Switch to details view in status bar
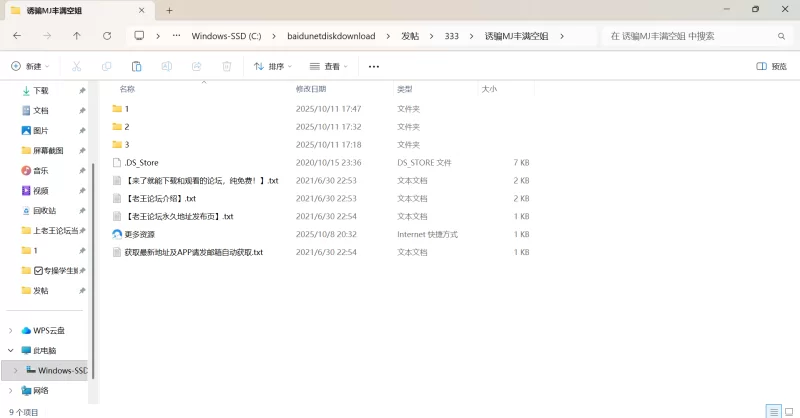This screenshot has height=418, width=800. click(x=772, y=411)
